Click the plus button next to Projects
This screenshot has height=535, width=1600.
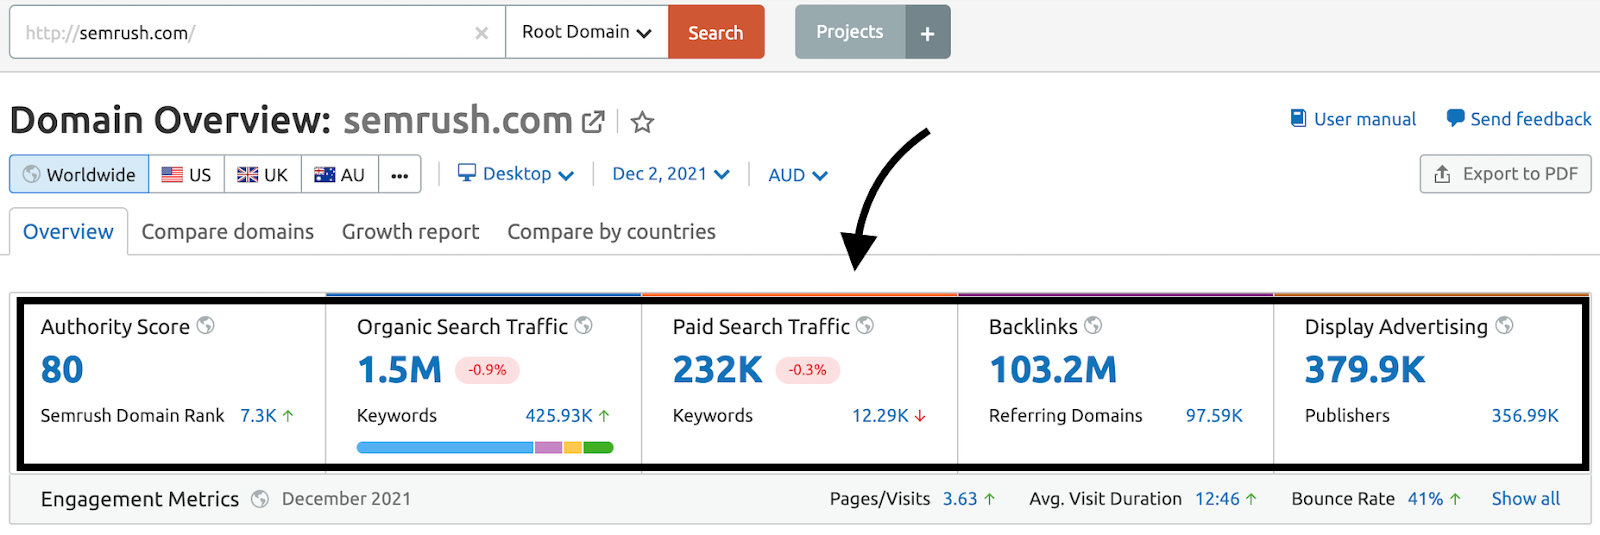point(928,33)
